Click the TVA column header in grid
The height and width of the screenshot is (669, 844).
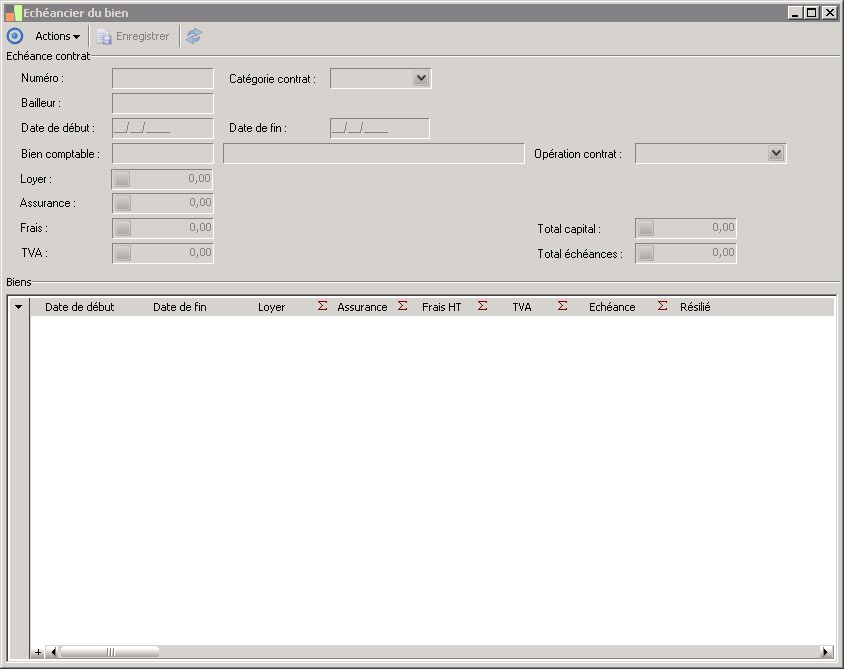click(x=522, y=307)
